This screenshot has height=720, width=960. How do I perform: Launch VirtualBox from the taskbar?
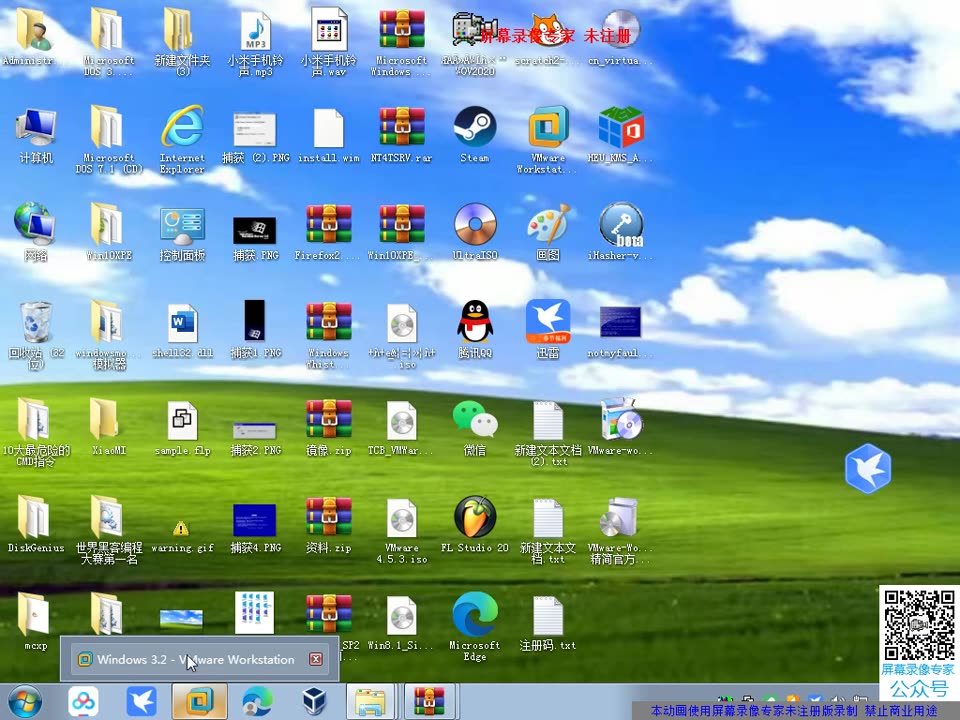click(314, 700)
